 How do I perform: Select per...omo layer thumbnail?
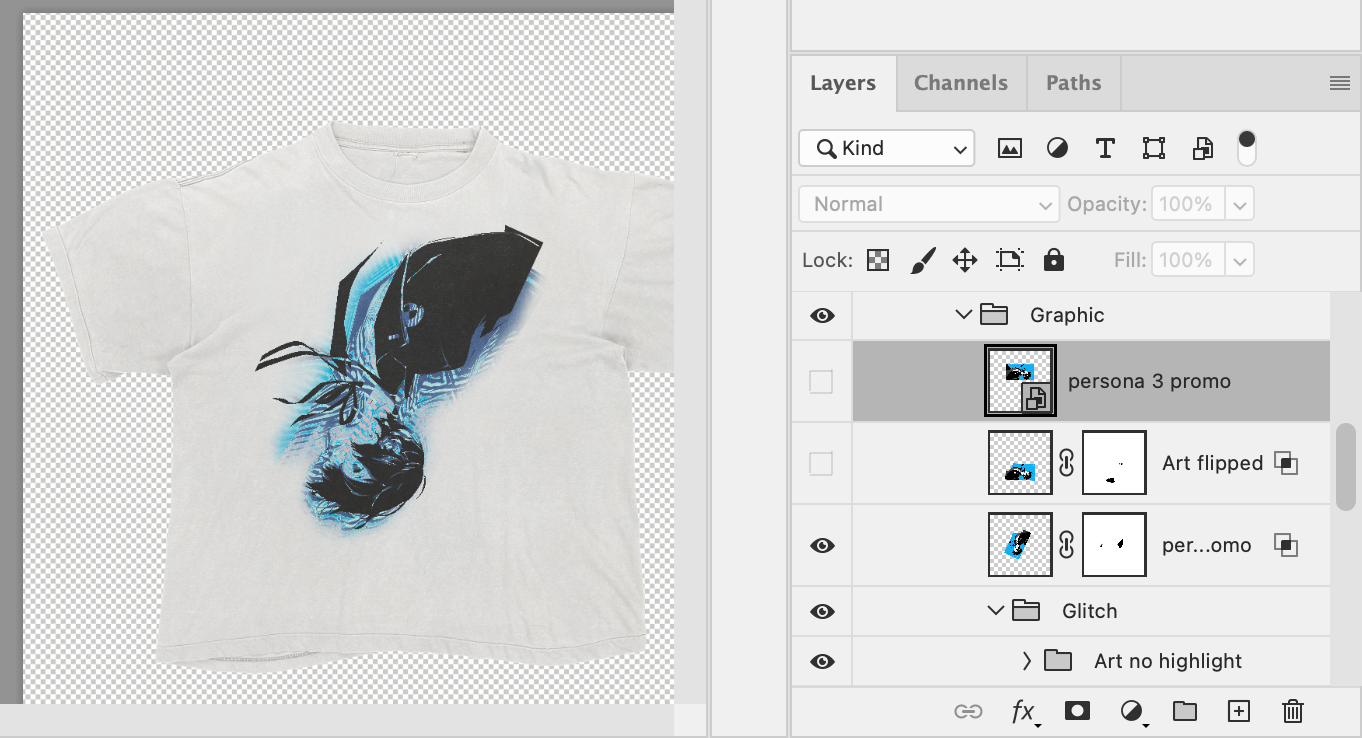pos(1020,545)
